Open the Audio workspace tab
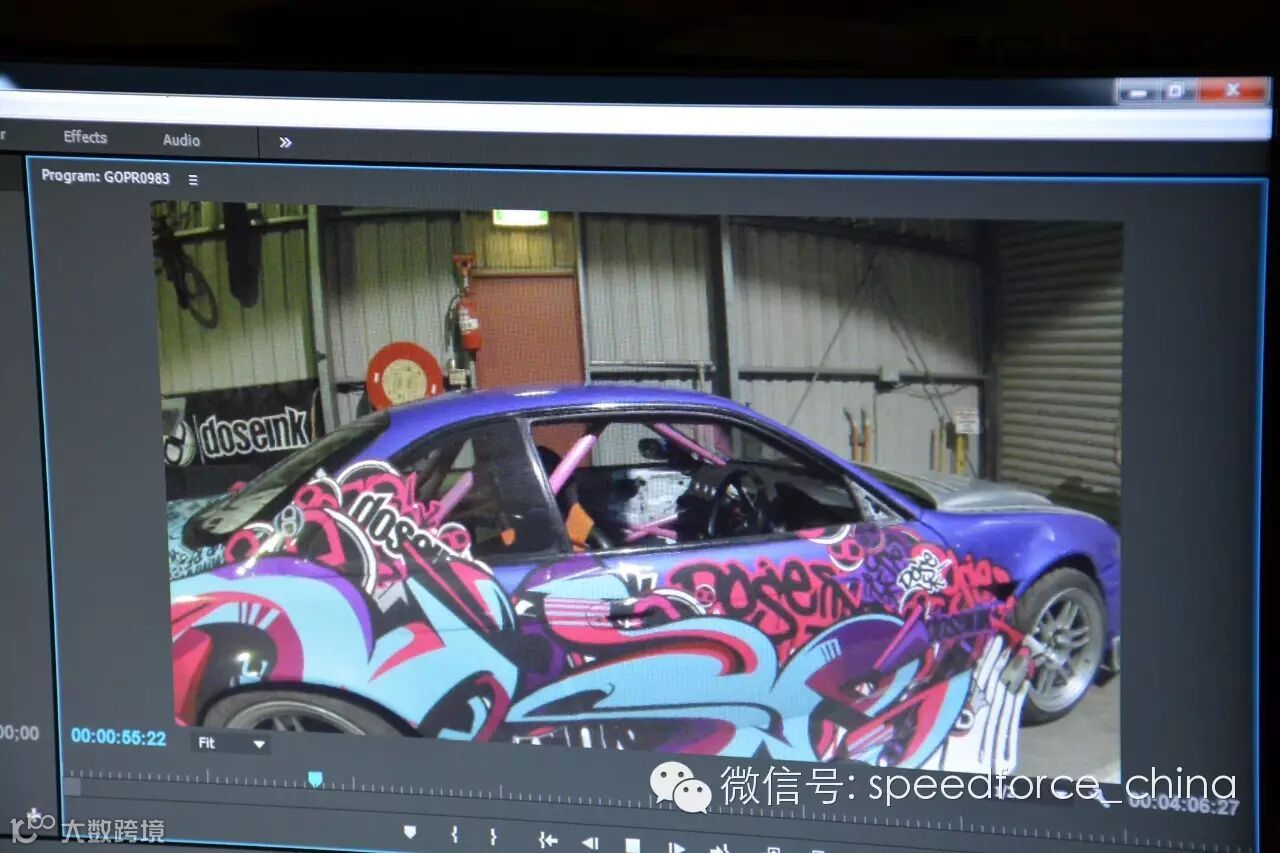The width and height of the screenshot is (1280, 853). pos(181,140)
